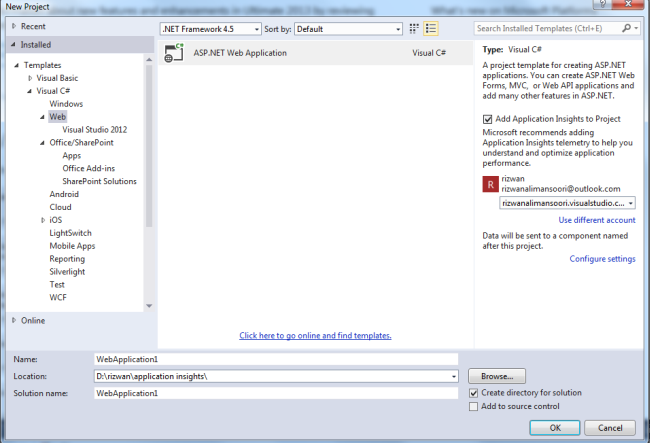
Task: Click the Cancel button
Action: point(610,428)
